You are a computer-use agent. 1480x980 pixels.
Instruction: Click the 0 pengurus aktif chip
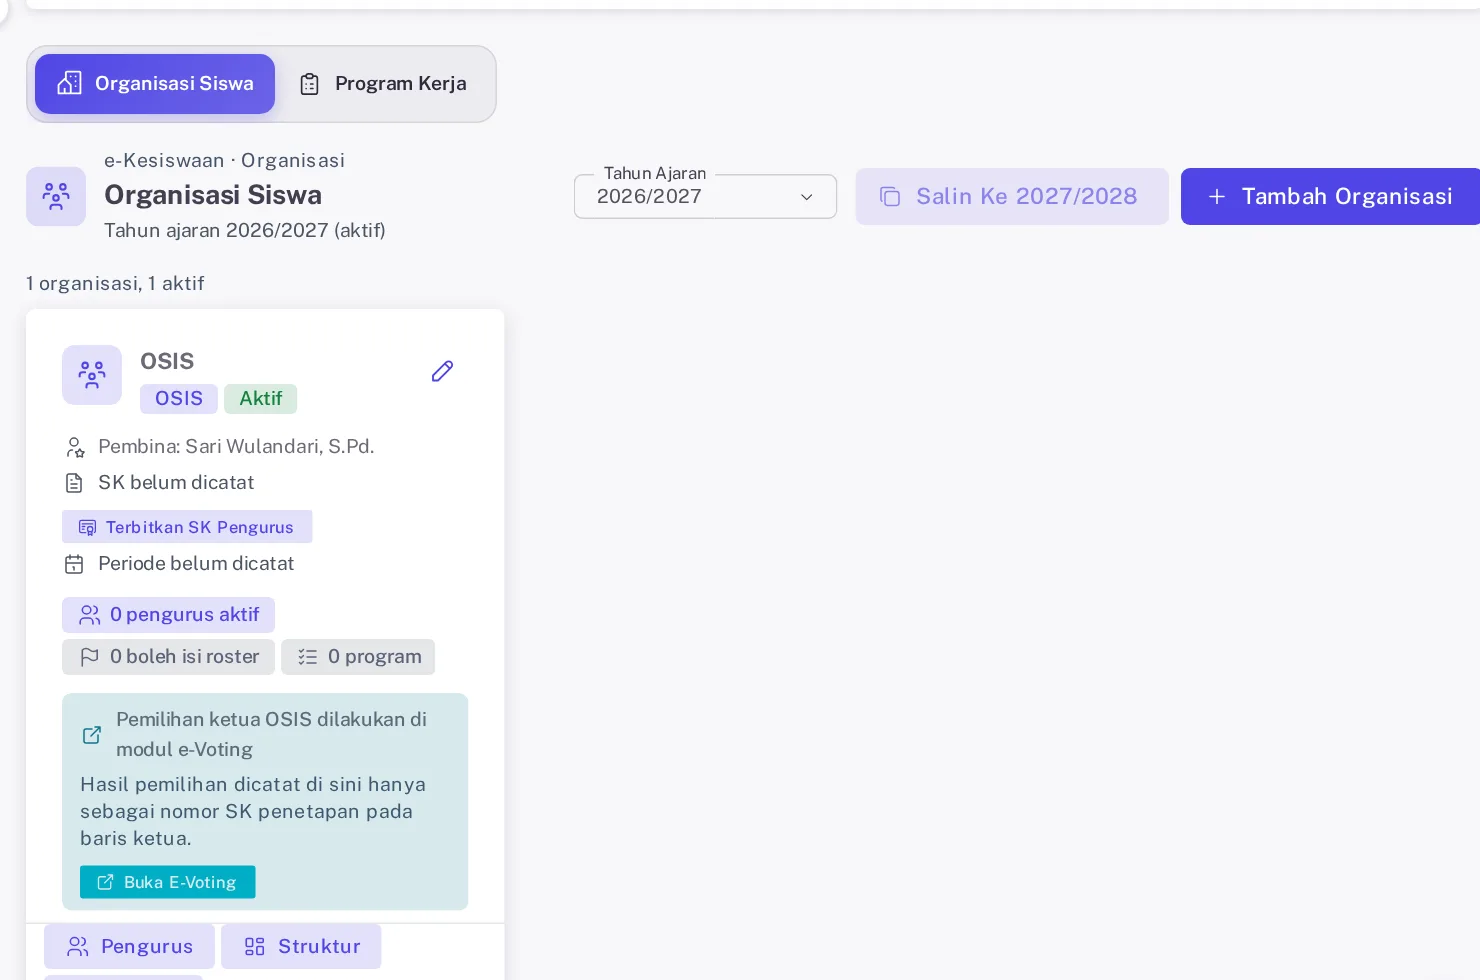pos(168,615)
